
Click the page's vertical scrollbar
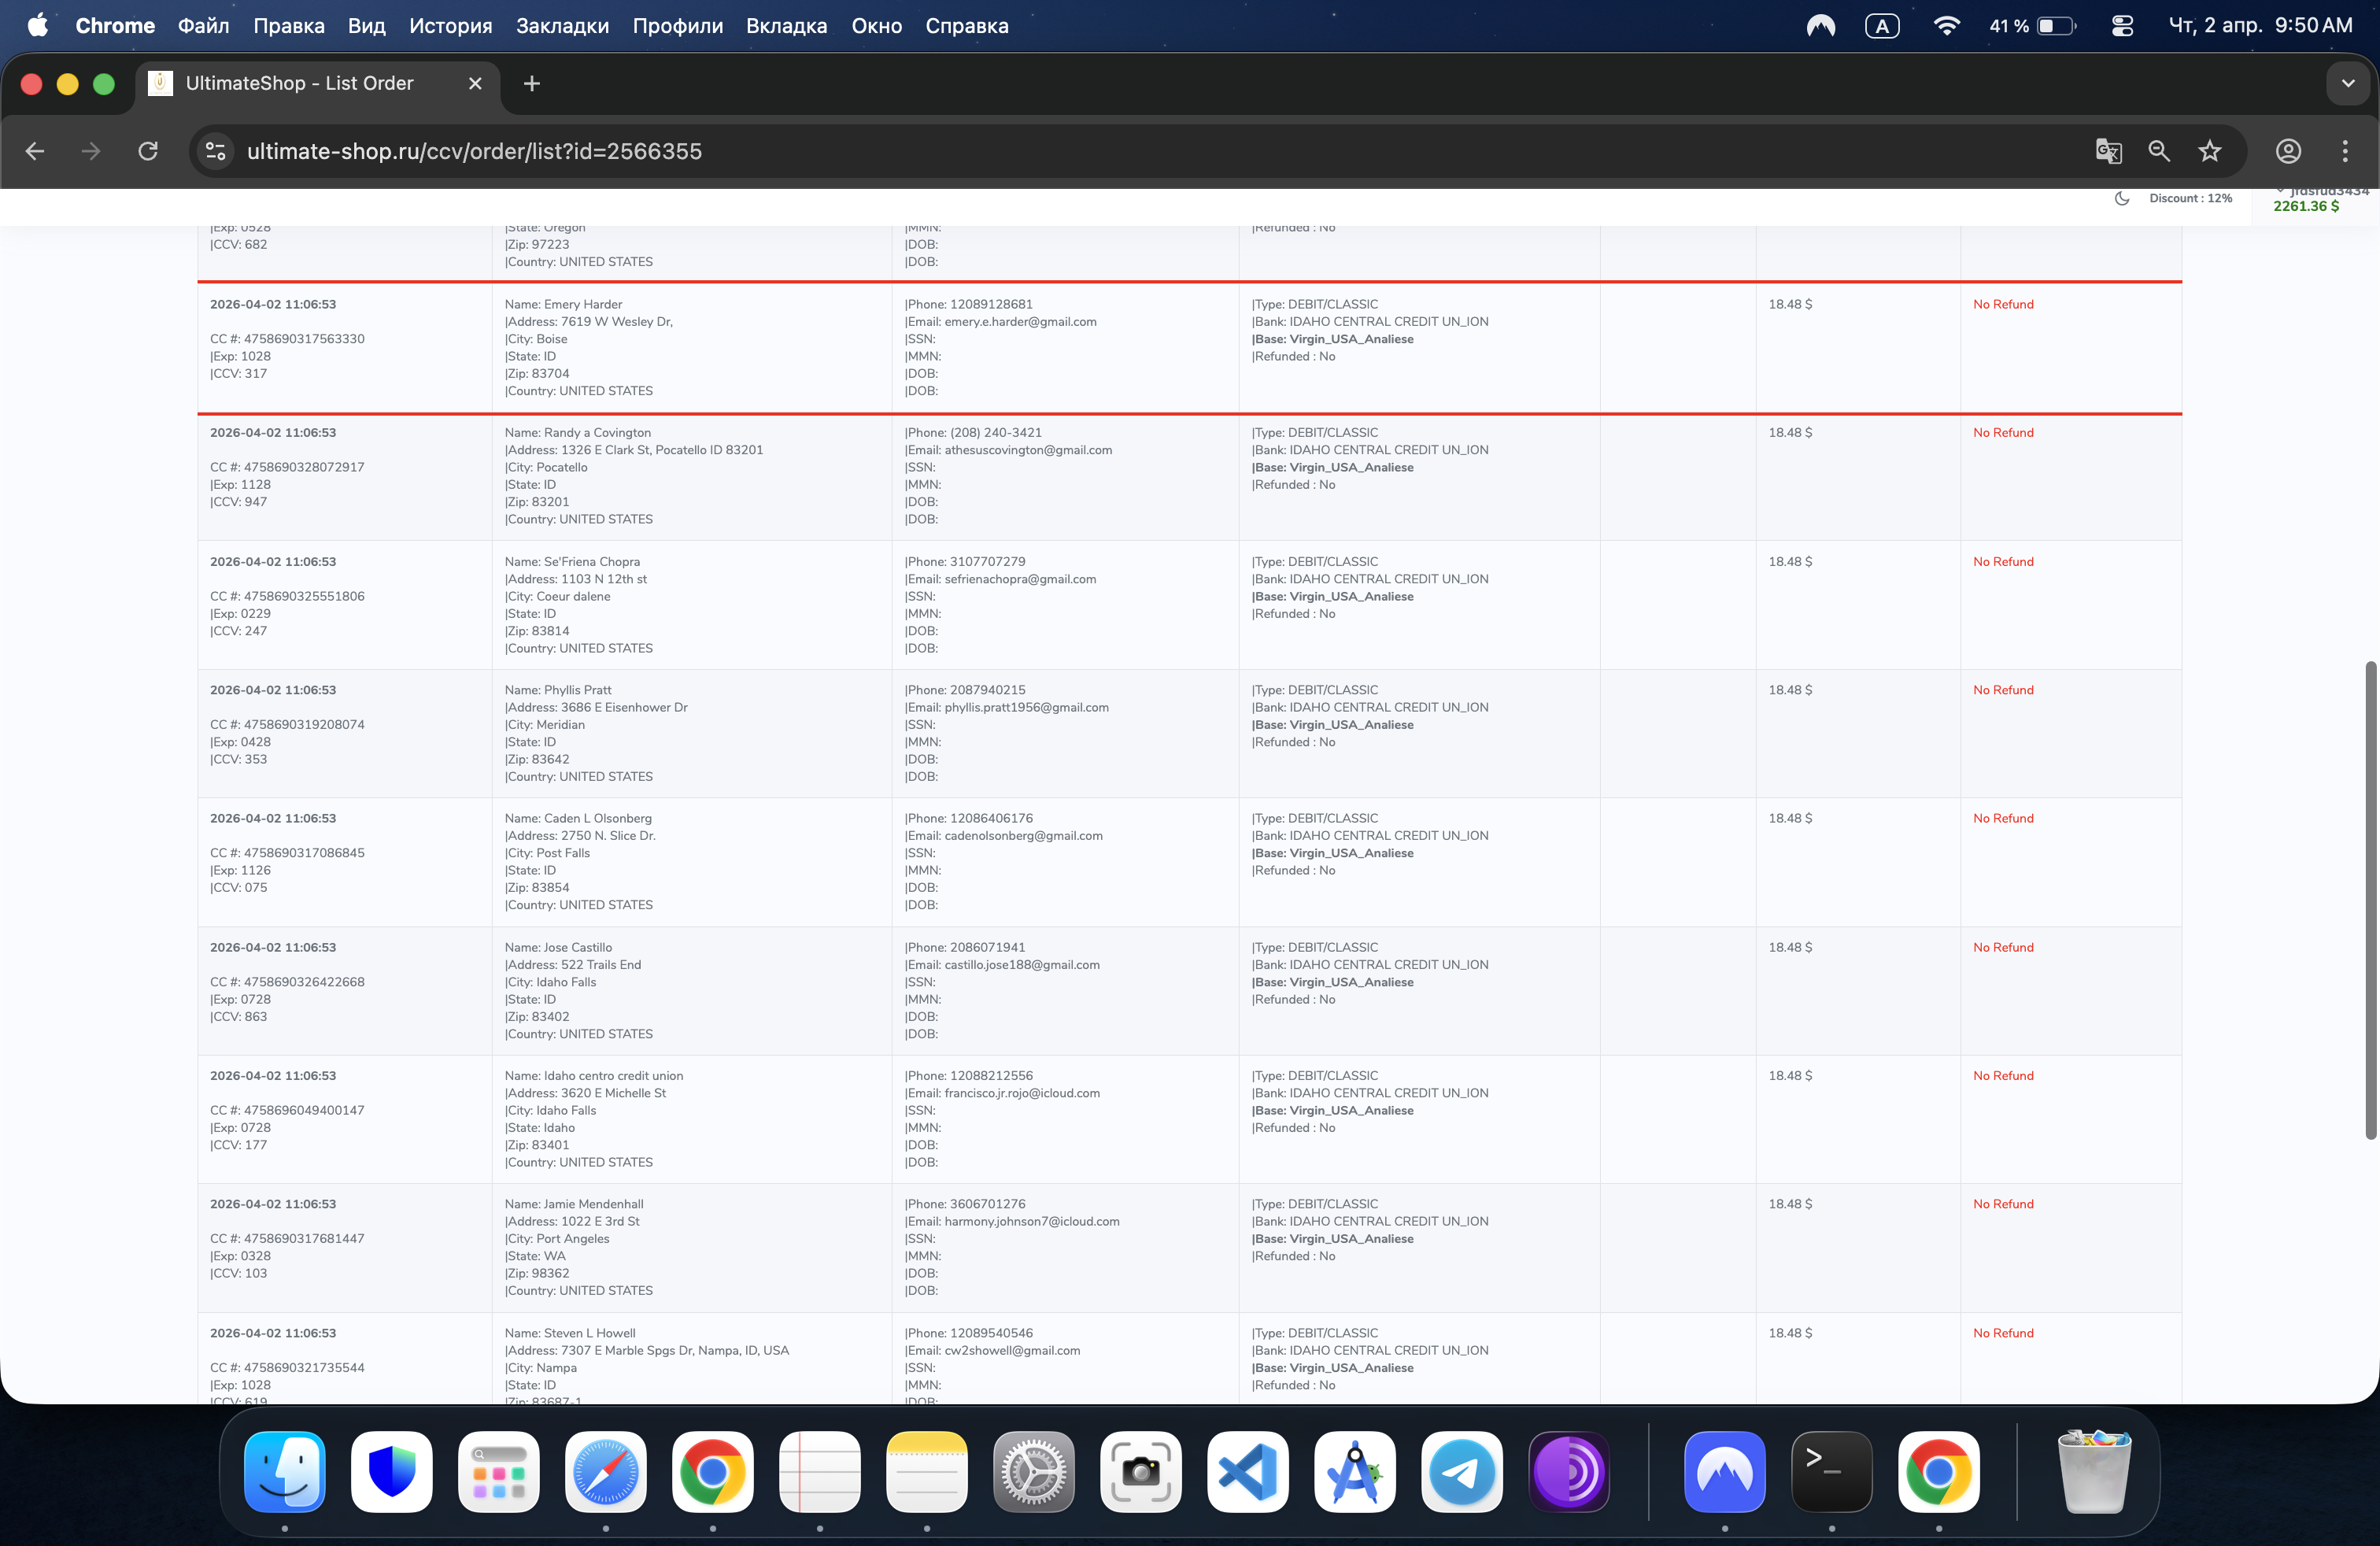2370,900
